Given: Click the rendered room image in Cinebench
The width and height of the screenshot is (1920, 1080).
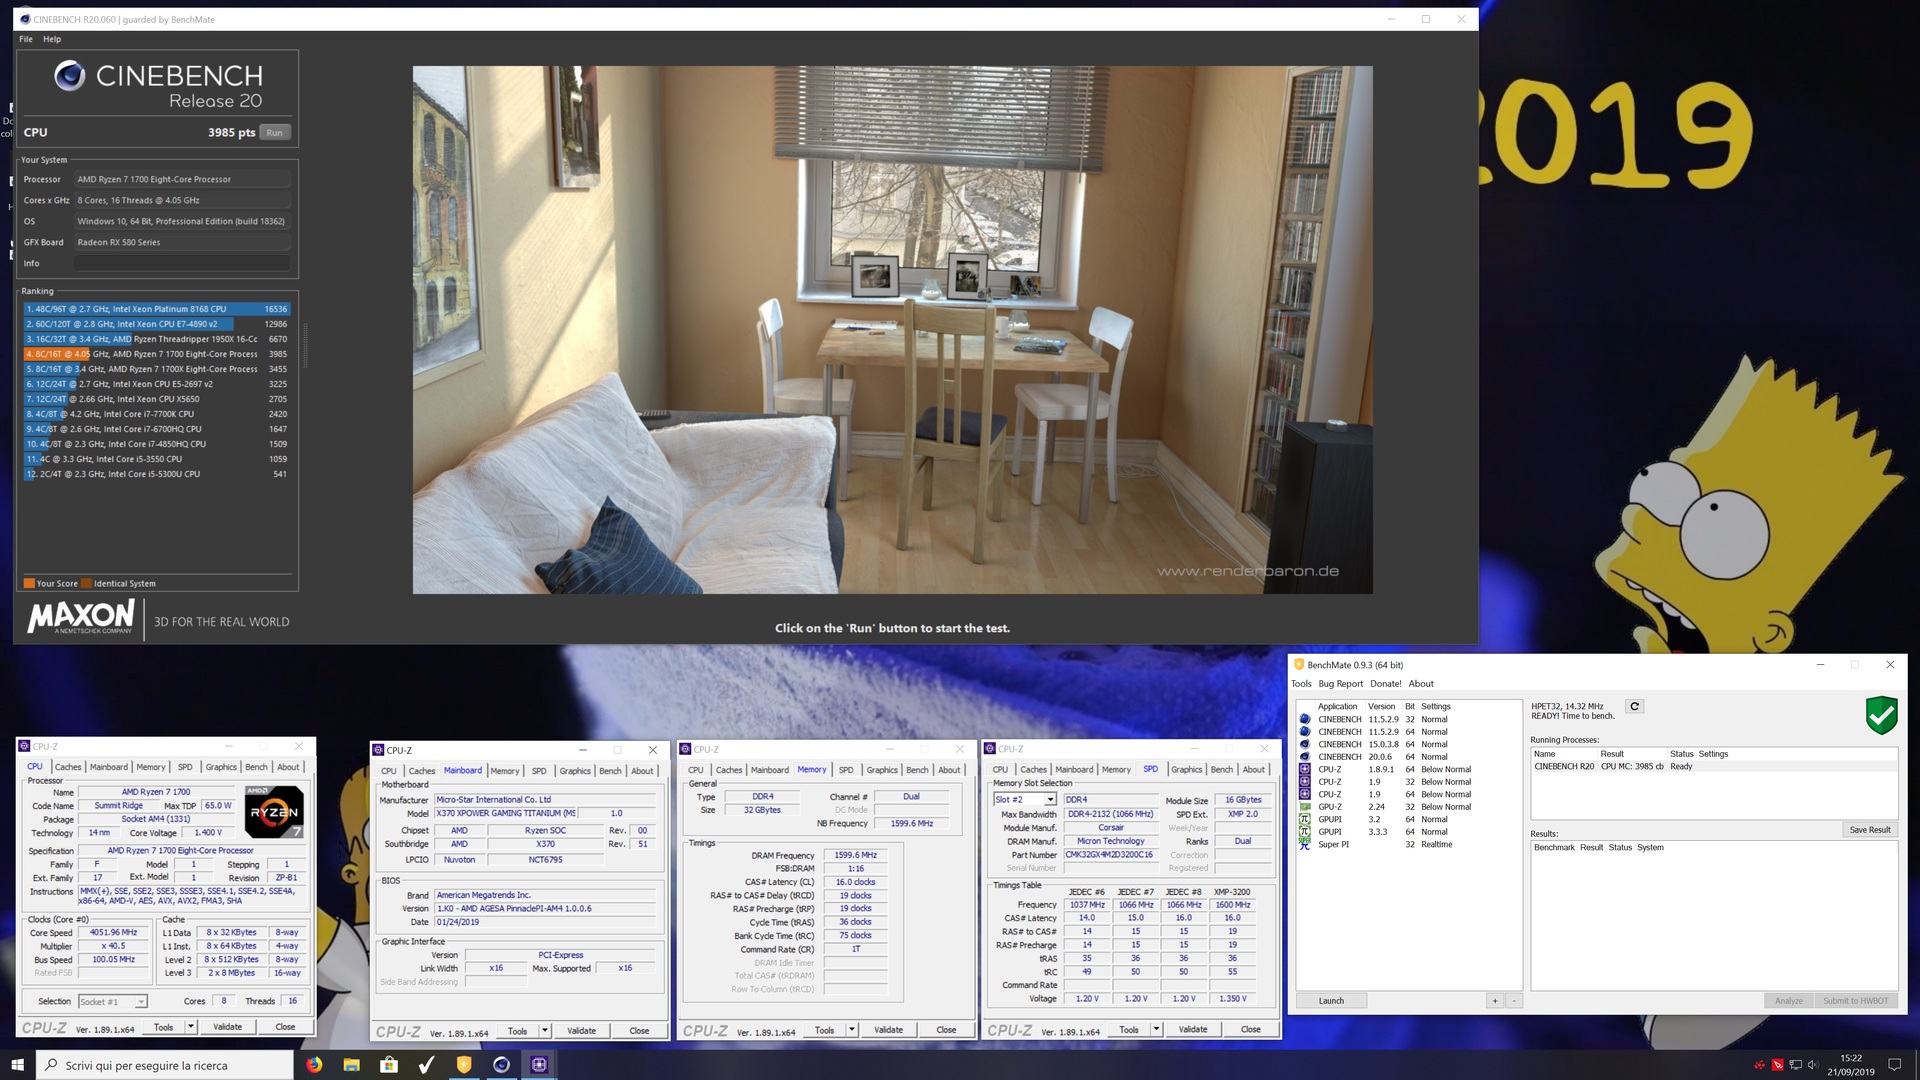Looking at the screenshot, I should (x=892, y=330).
